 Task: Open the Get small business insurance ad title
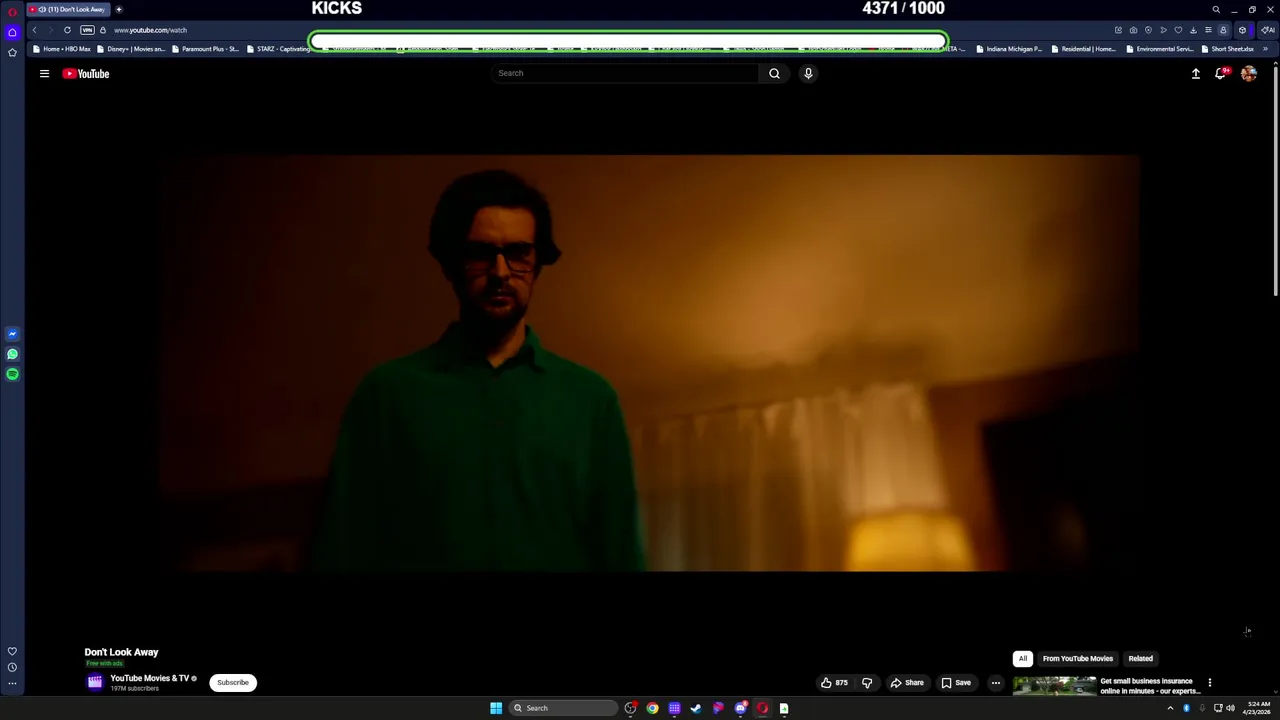coord(1150,686)
